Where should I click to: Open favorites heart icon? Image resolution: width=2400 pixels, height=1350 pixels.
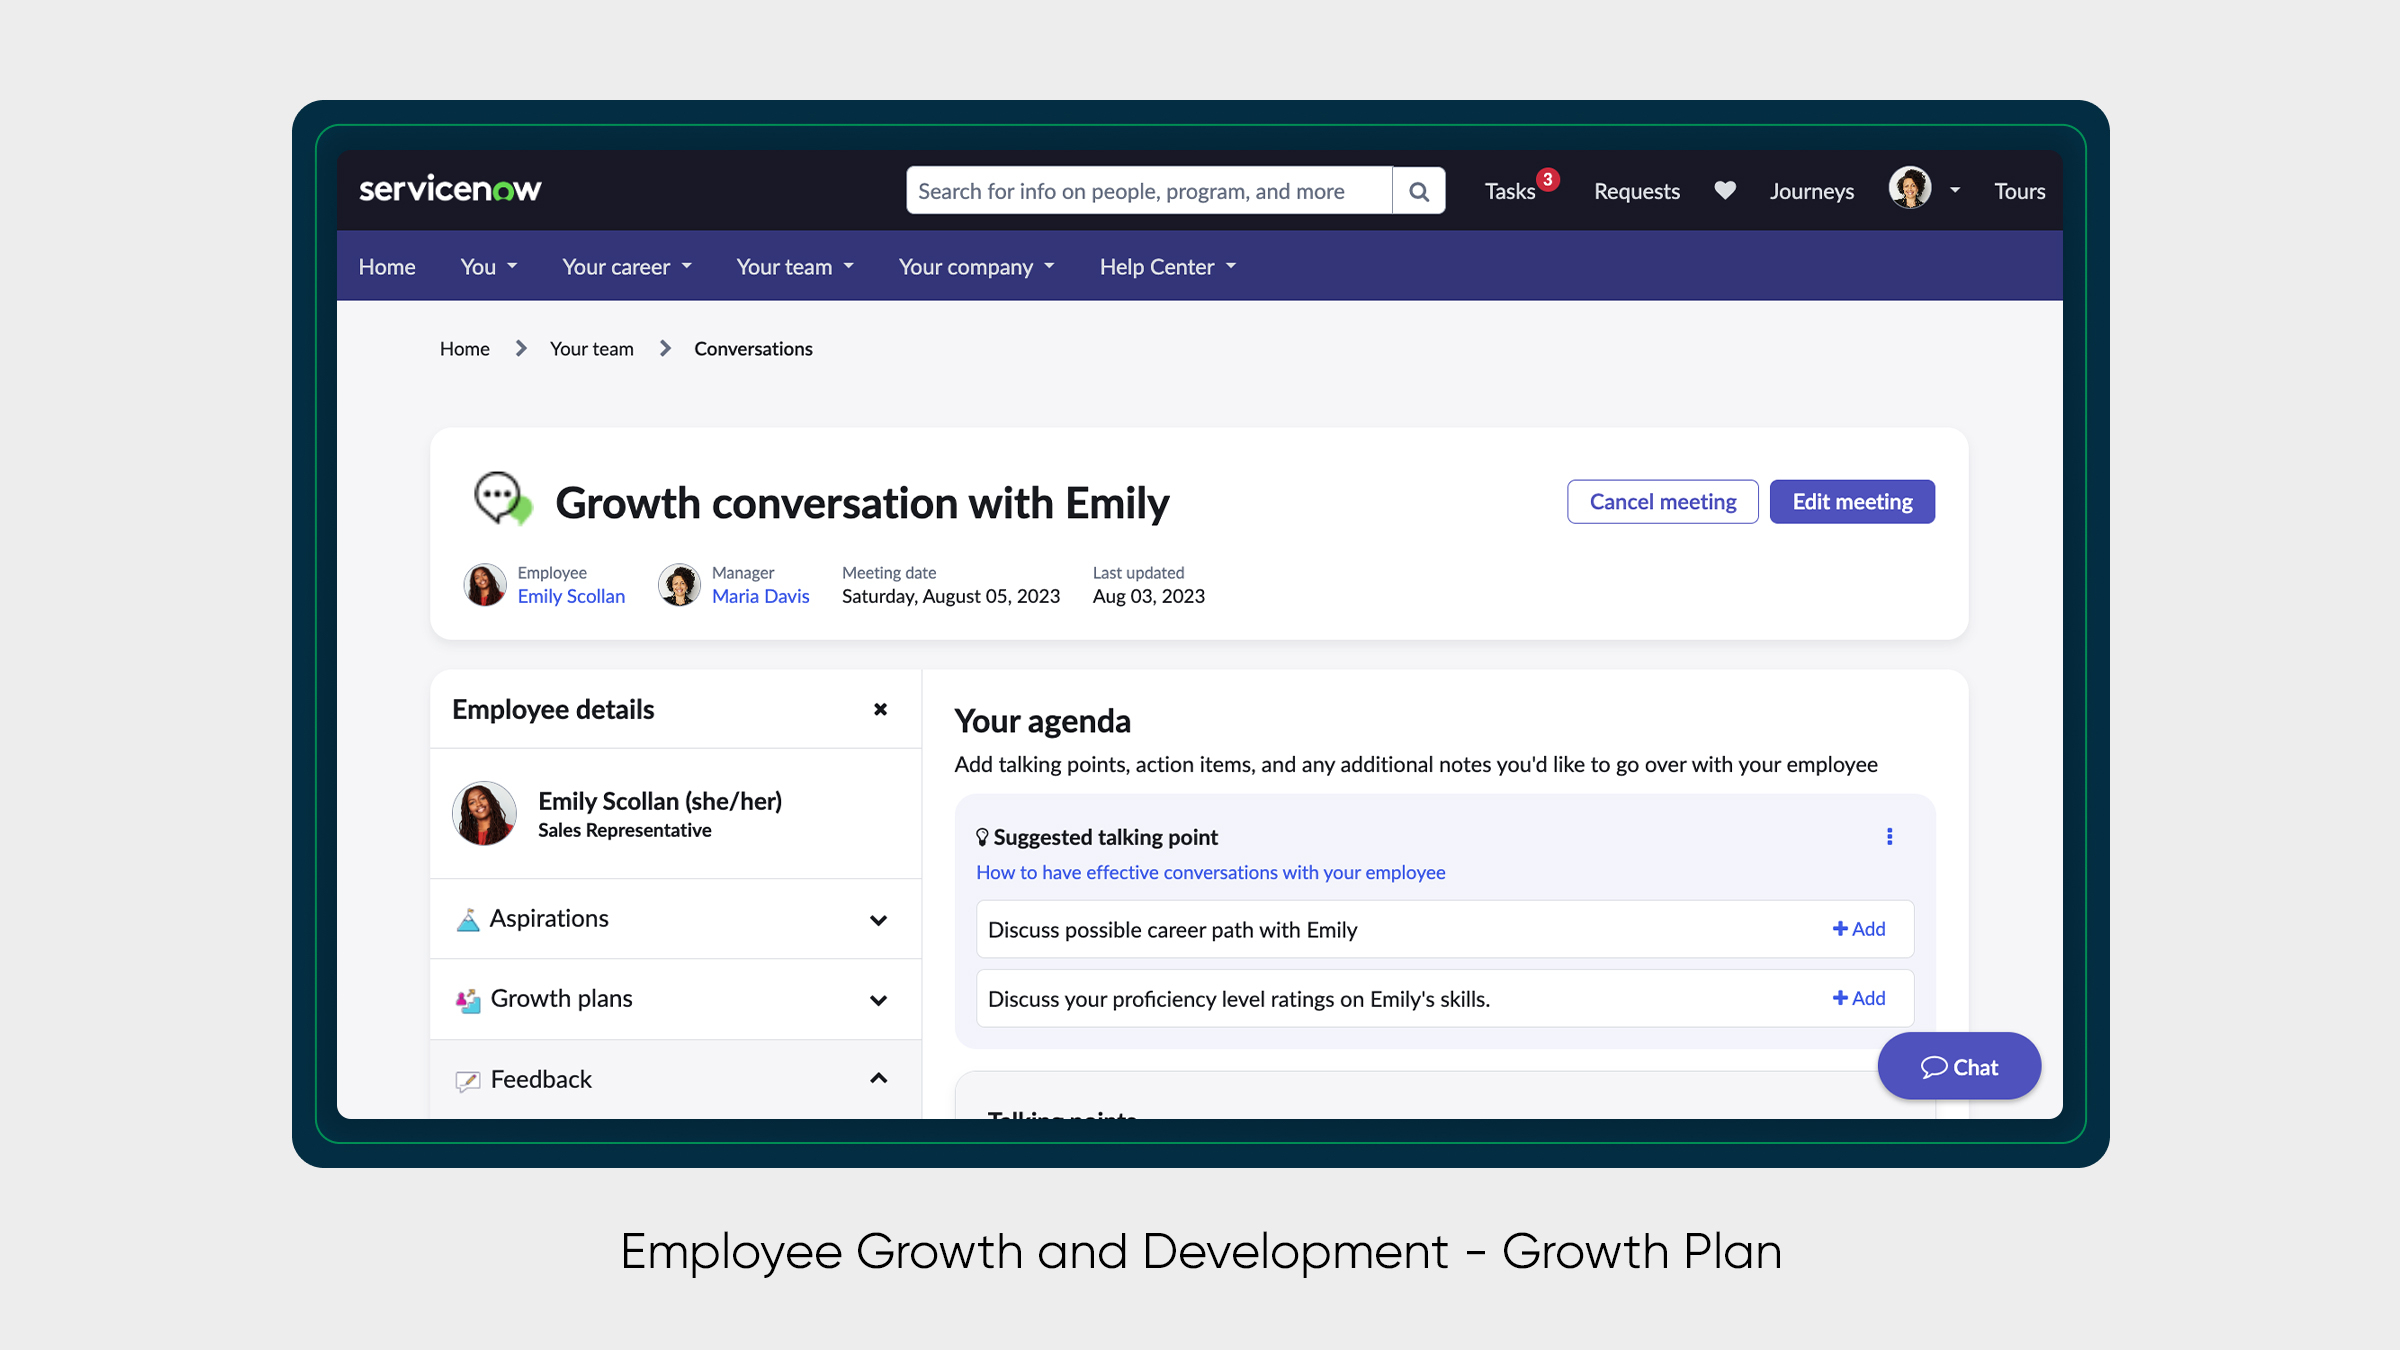(x=1725, y=190)
